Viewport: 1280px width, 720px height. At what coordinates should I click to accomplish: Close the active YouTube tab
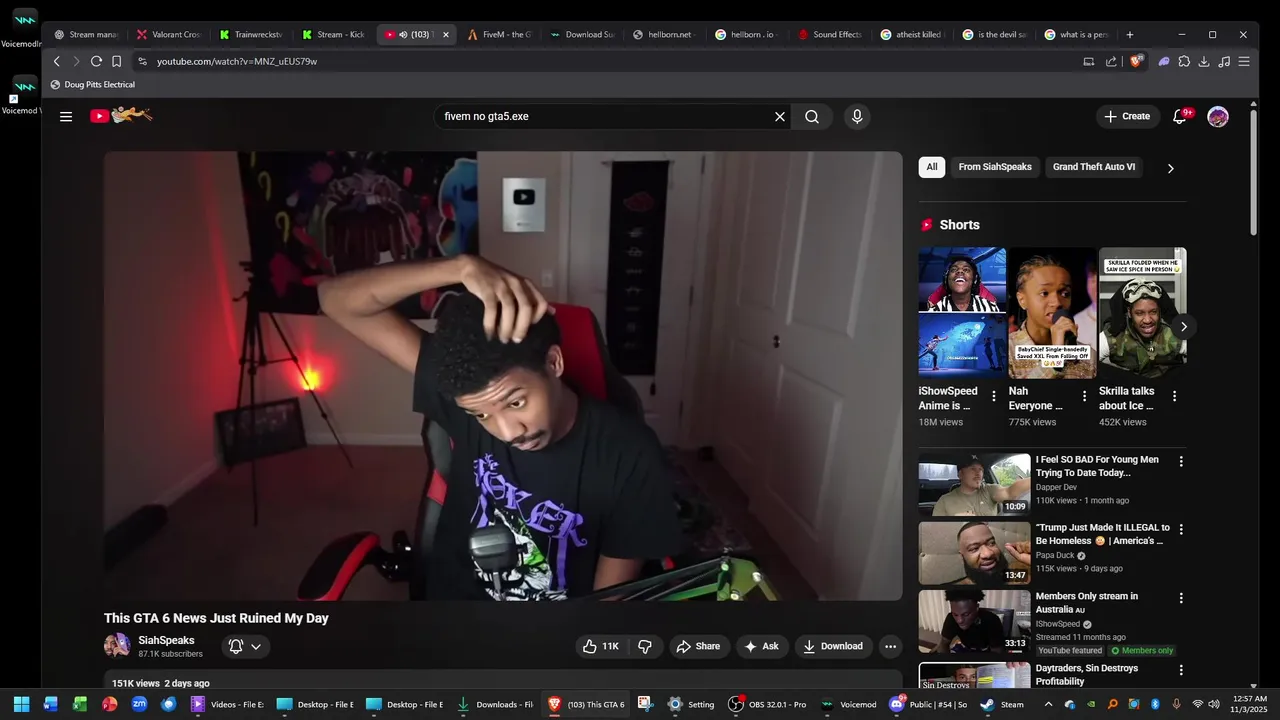(x=446, y=34)
